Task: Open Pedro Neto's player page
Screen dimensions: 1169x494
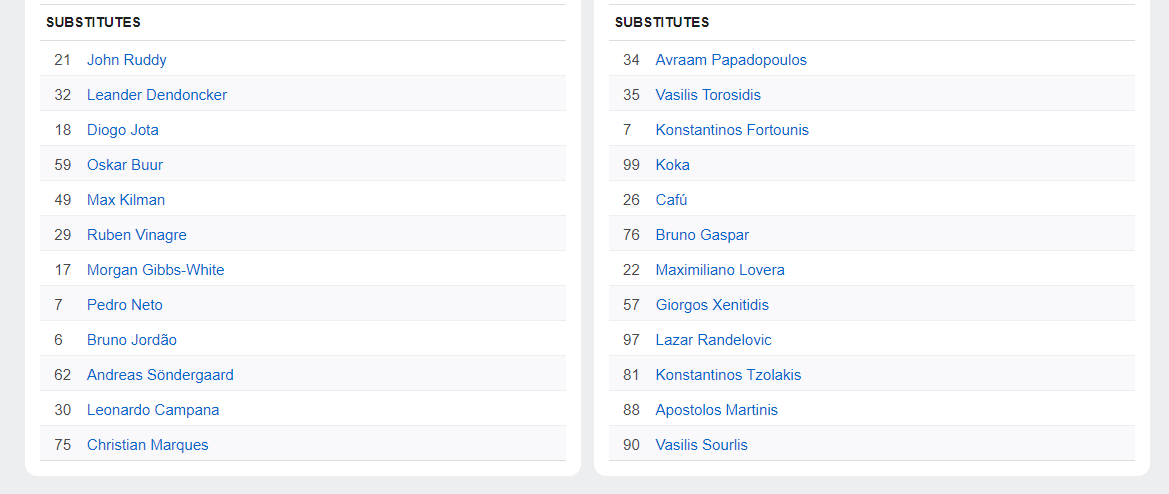Action: [x=125, y=305]
